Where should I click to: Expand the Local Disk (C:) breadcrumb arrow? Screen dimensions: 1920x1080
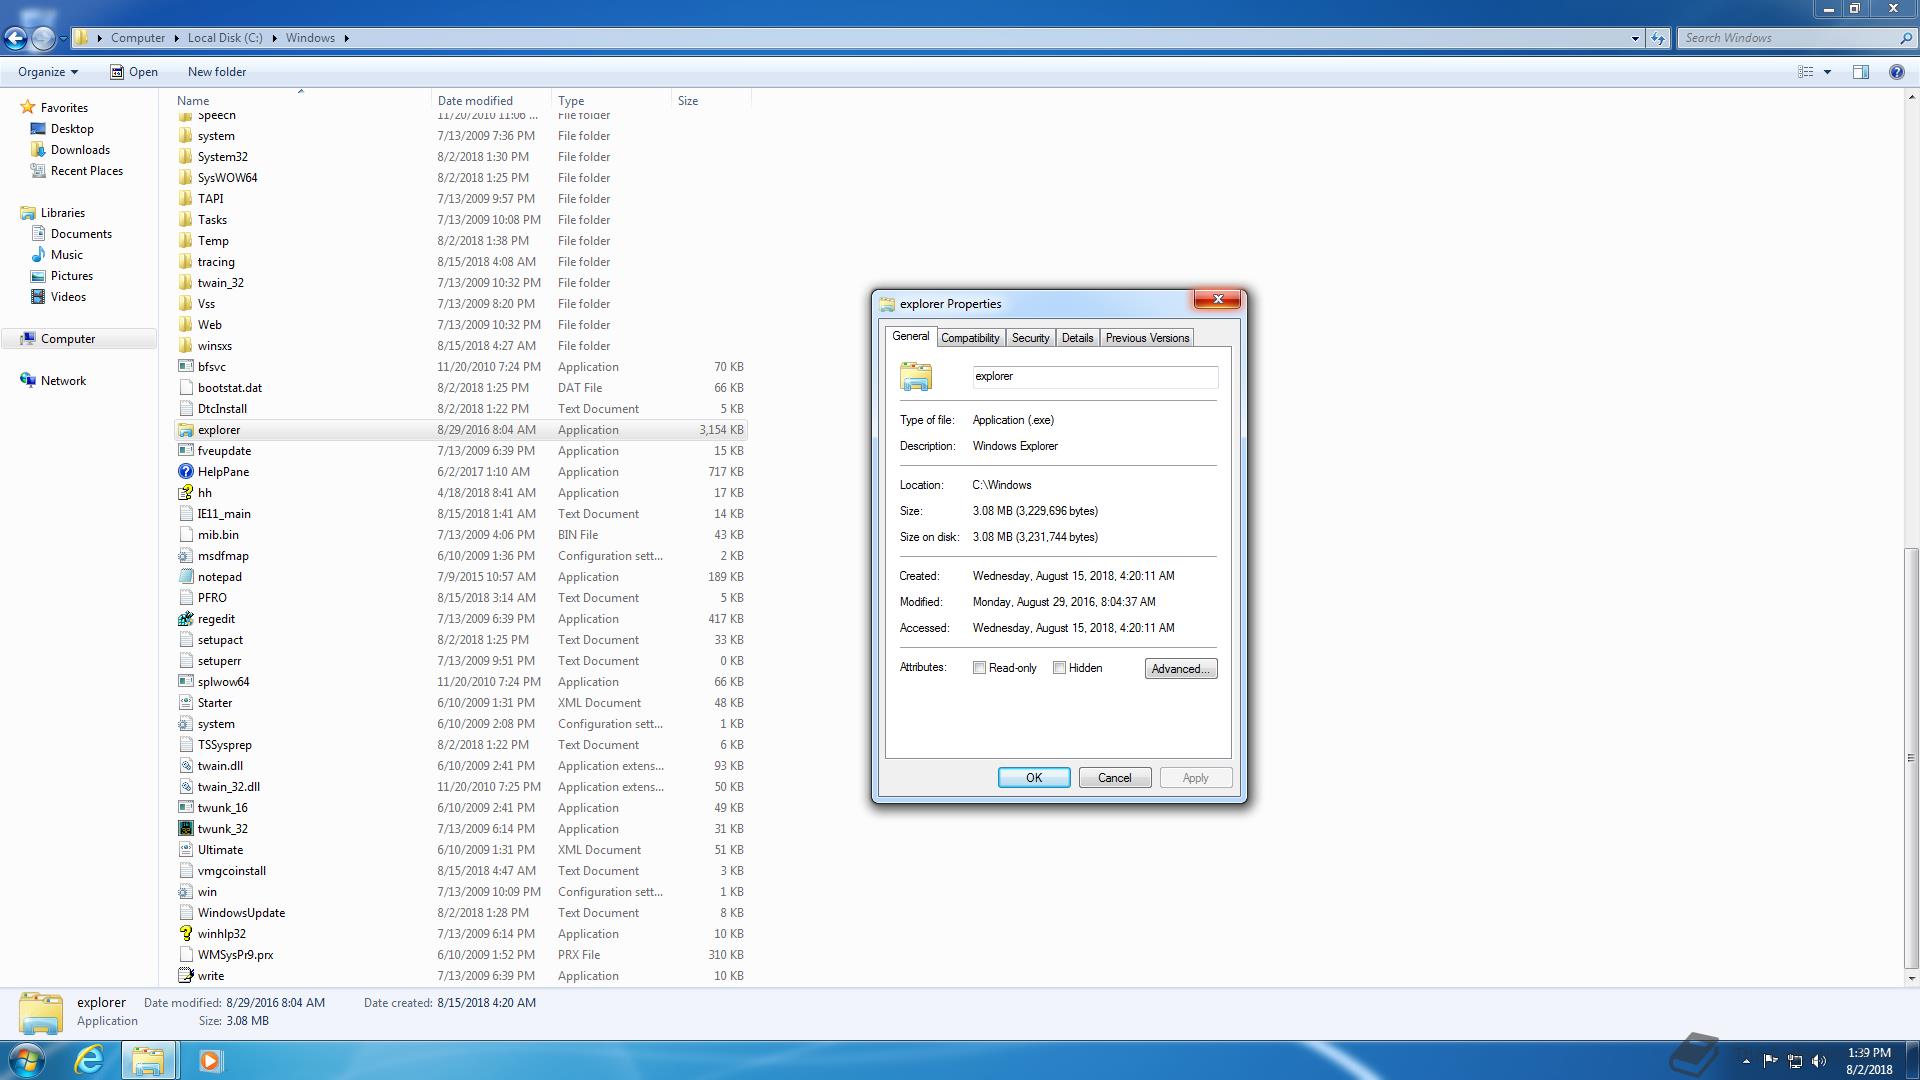coord(274,38)
